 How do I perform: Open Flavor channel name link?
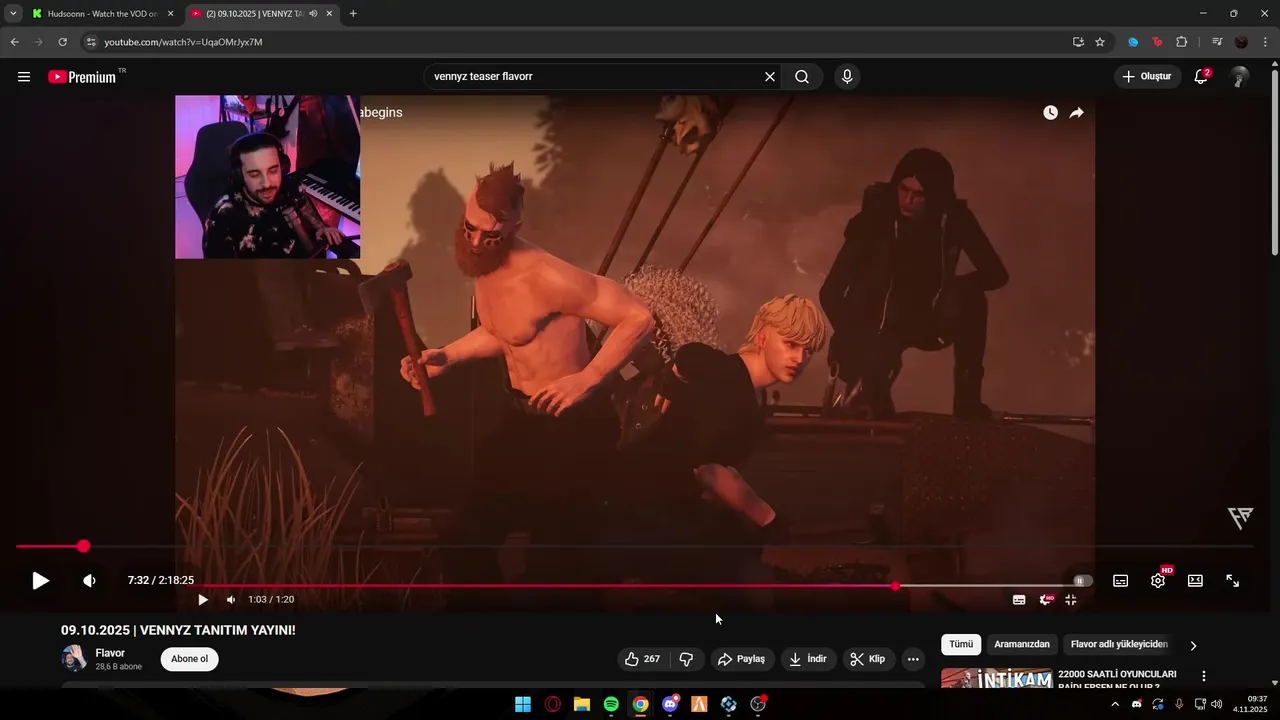(110, 653)
